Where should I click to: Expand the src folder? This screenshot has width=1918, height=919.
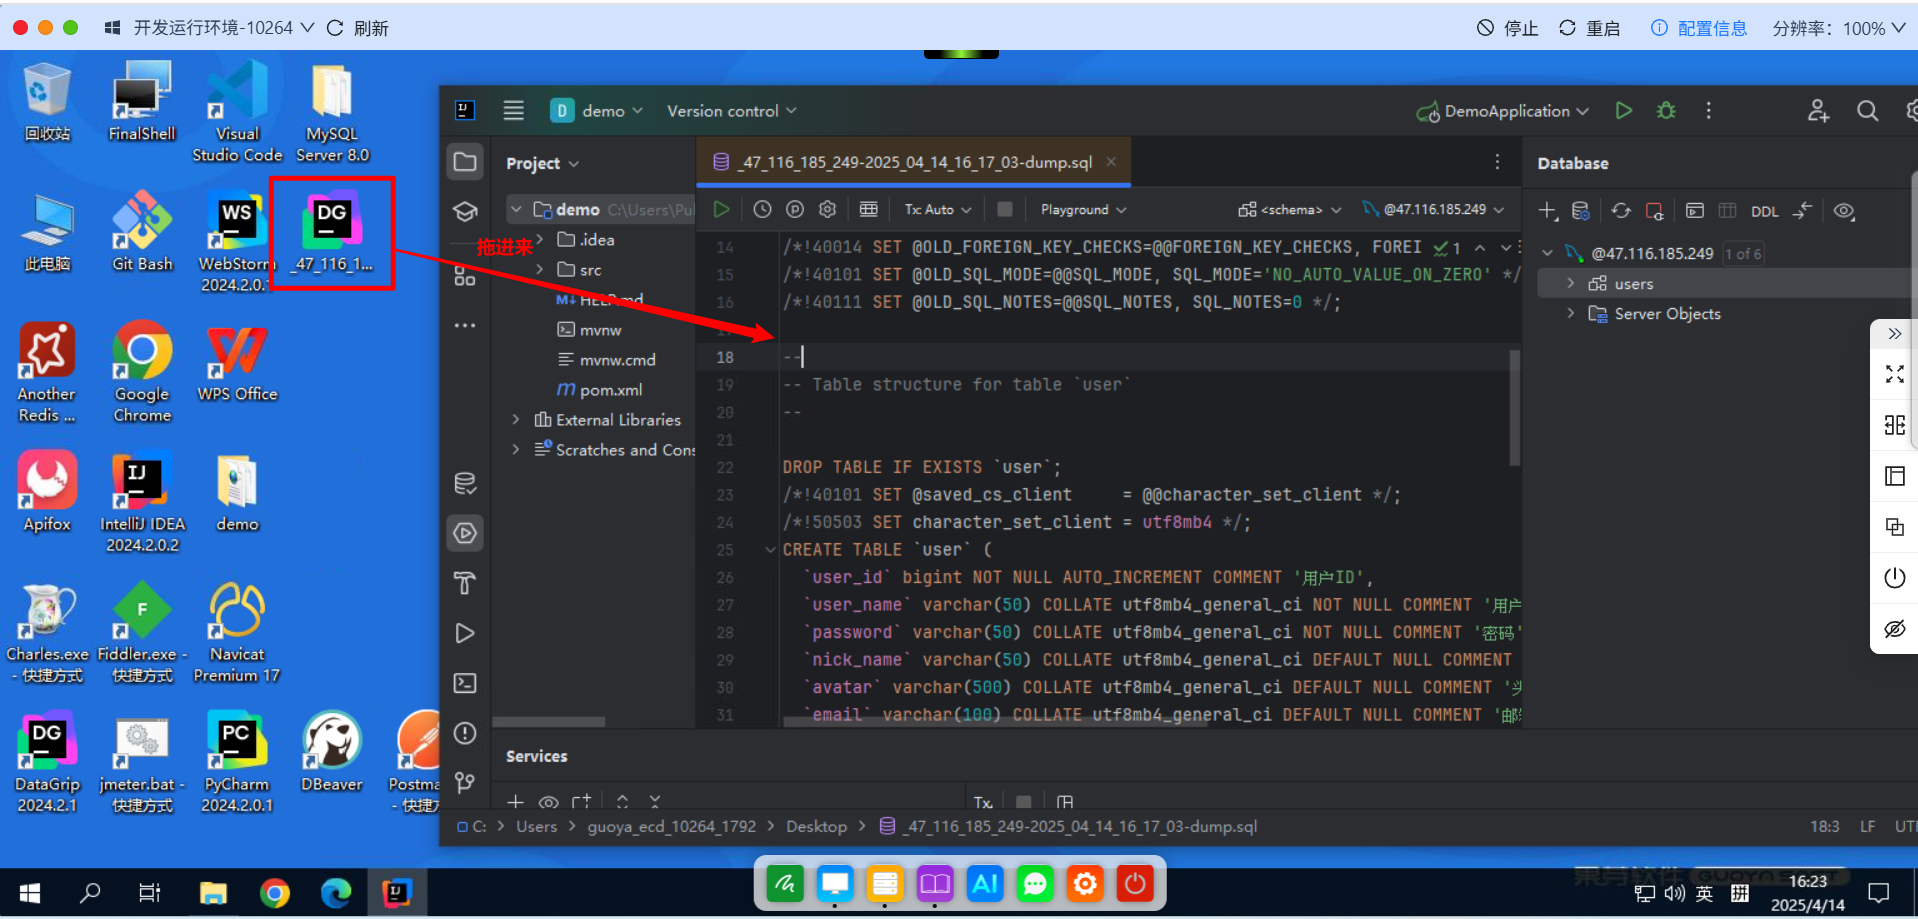click(x=540, y=269)
